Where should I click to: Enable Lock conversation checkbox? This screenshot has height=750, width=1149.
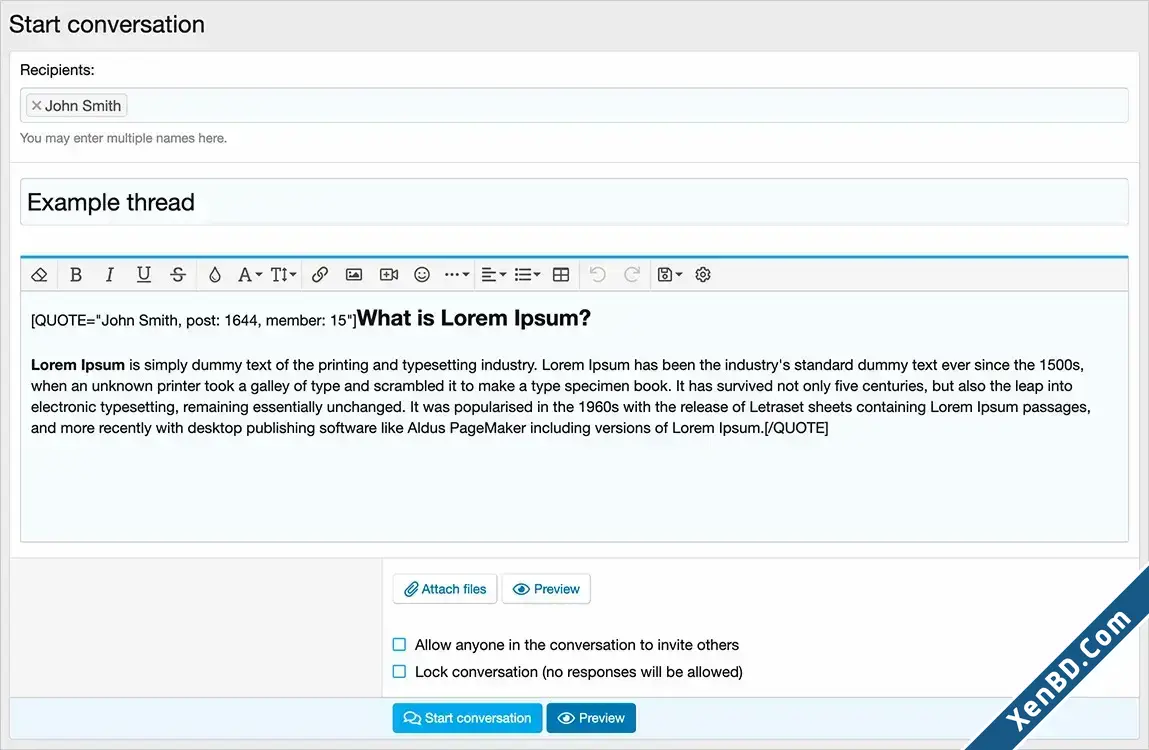(x=399, y=672)
